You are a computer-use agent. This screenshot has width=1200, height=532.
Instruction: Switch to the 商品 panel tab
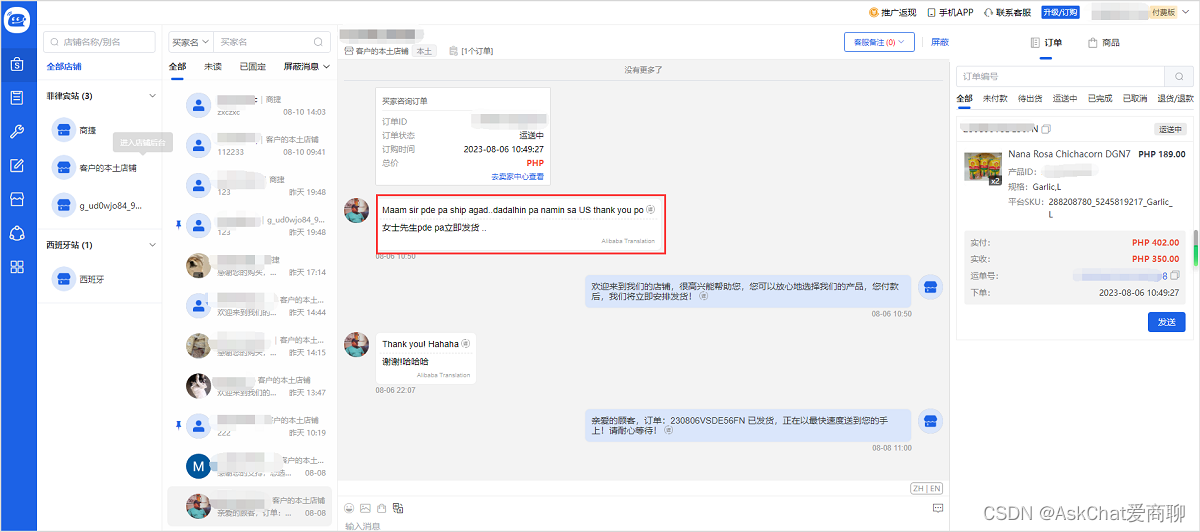(1104, 43)
